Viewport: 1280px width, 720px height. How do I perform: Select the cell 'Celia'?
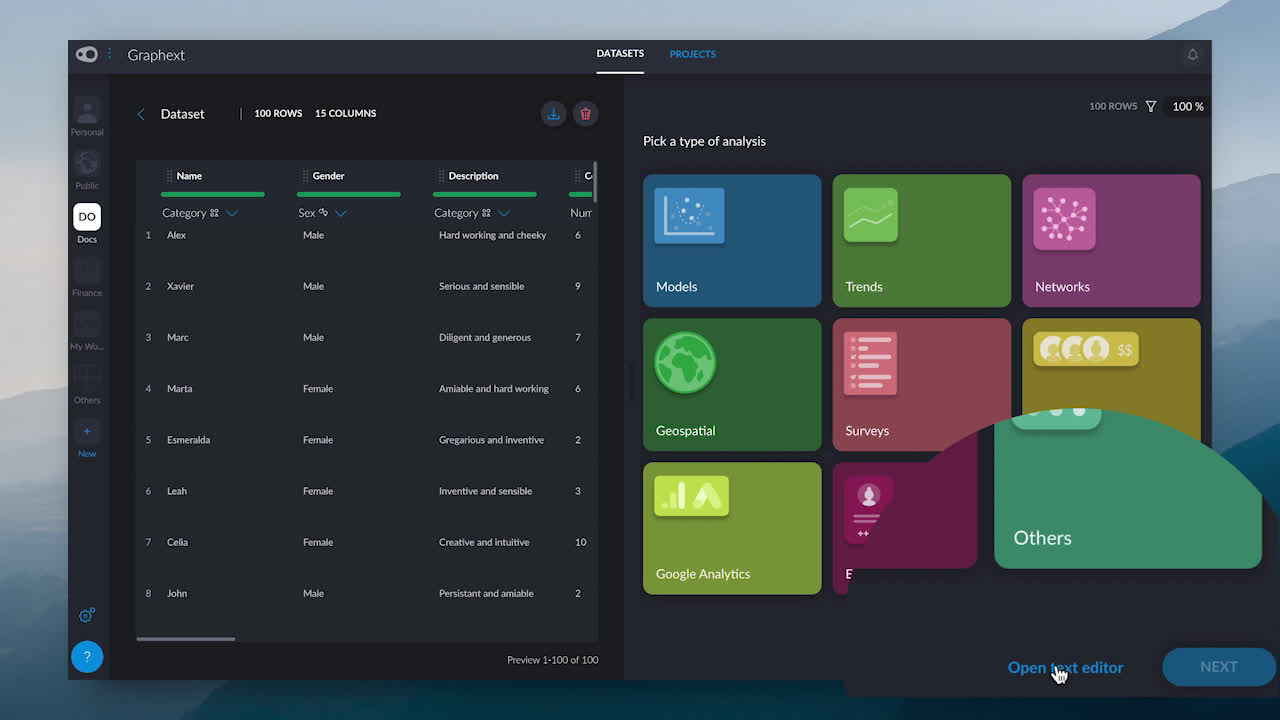tap(177, 542)
